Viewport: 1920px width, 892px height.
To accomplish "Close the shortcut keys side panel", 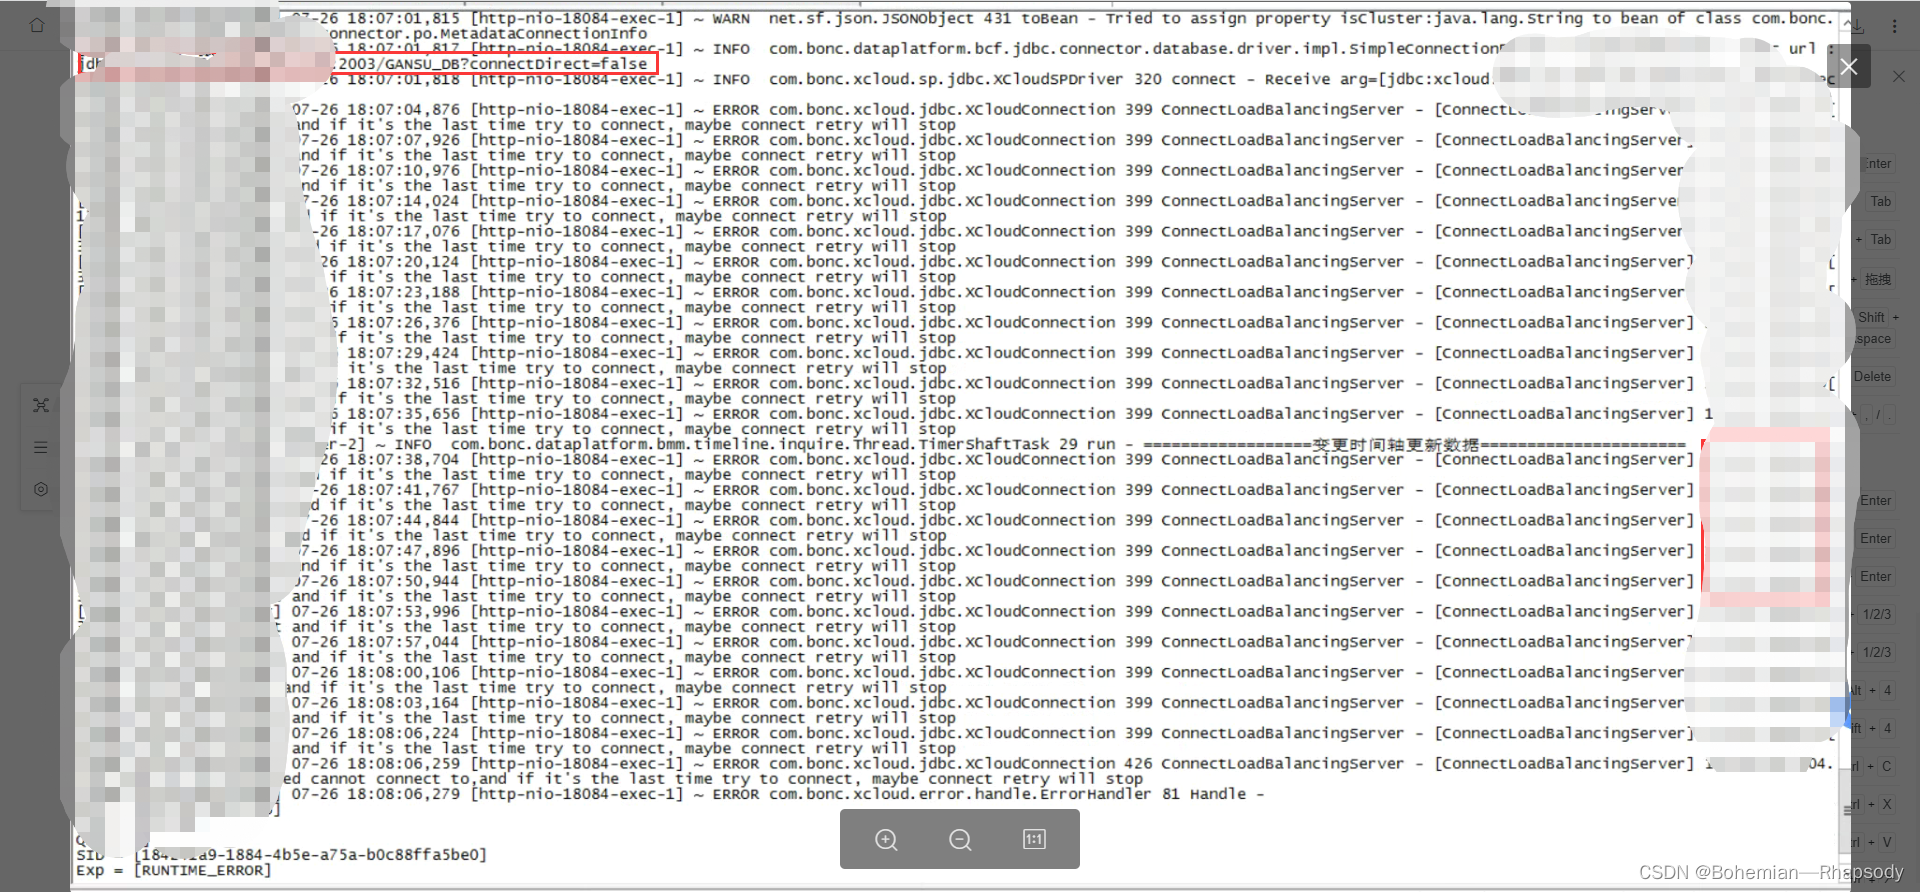I will click(x=1899, y=76).
